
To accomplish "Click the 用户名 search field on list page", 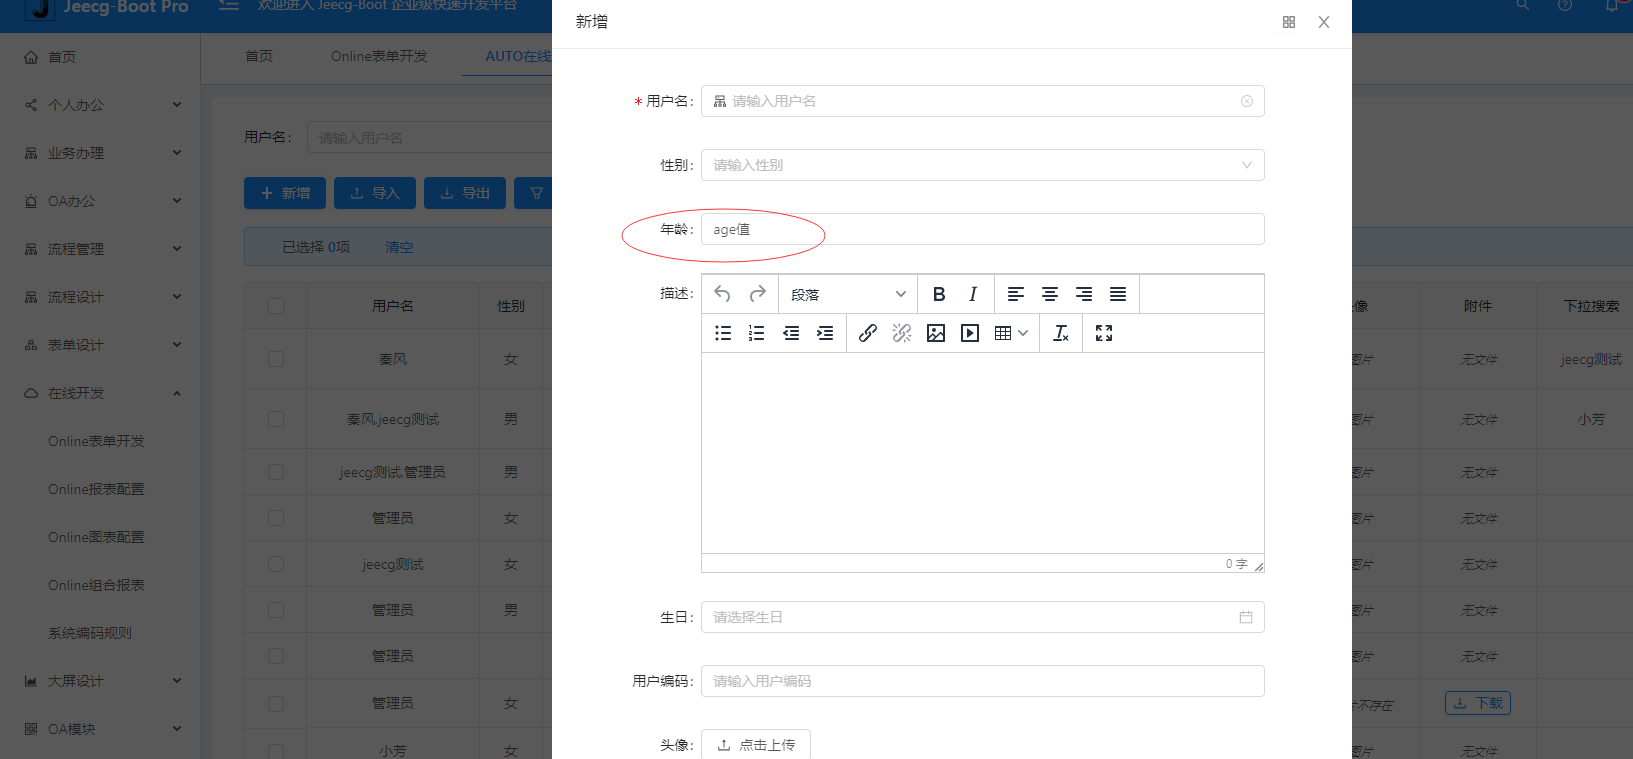I will point(430,138).
